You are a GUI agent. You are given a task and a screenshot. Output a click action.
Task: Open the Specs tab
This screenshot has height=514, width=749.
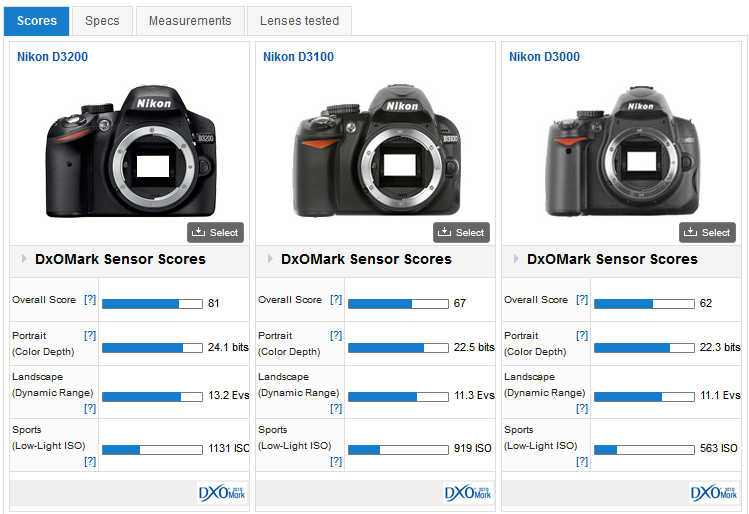tap(102, 20)
